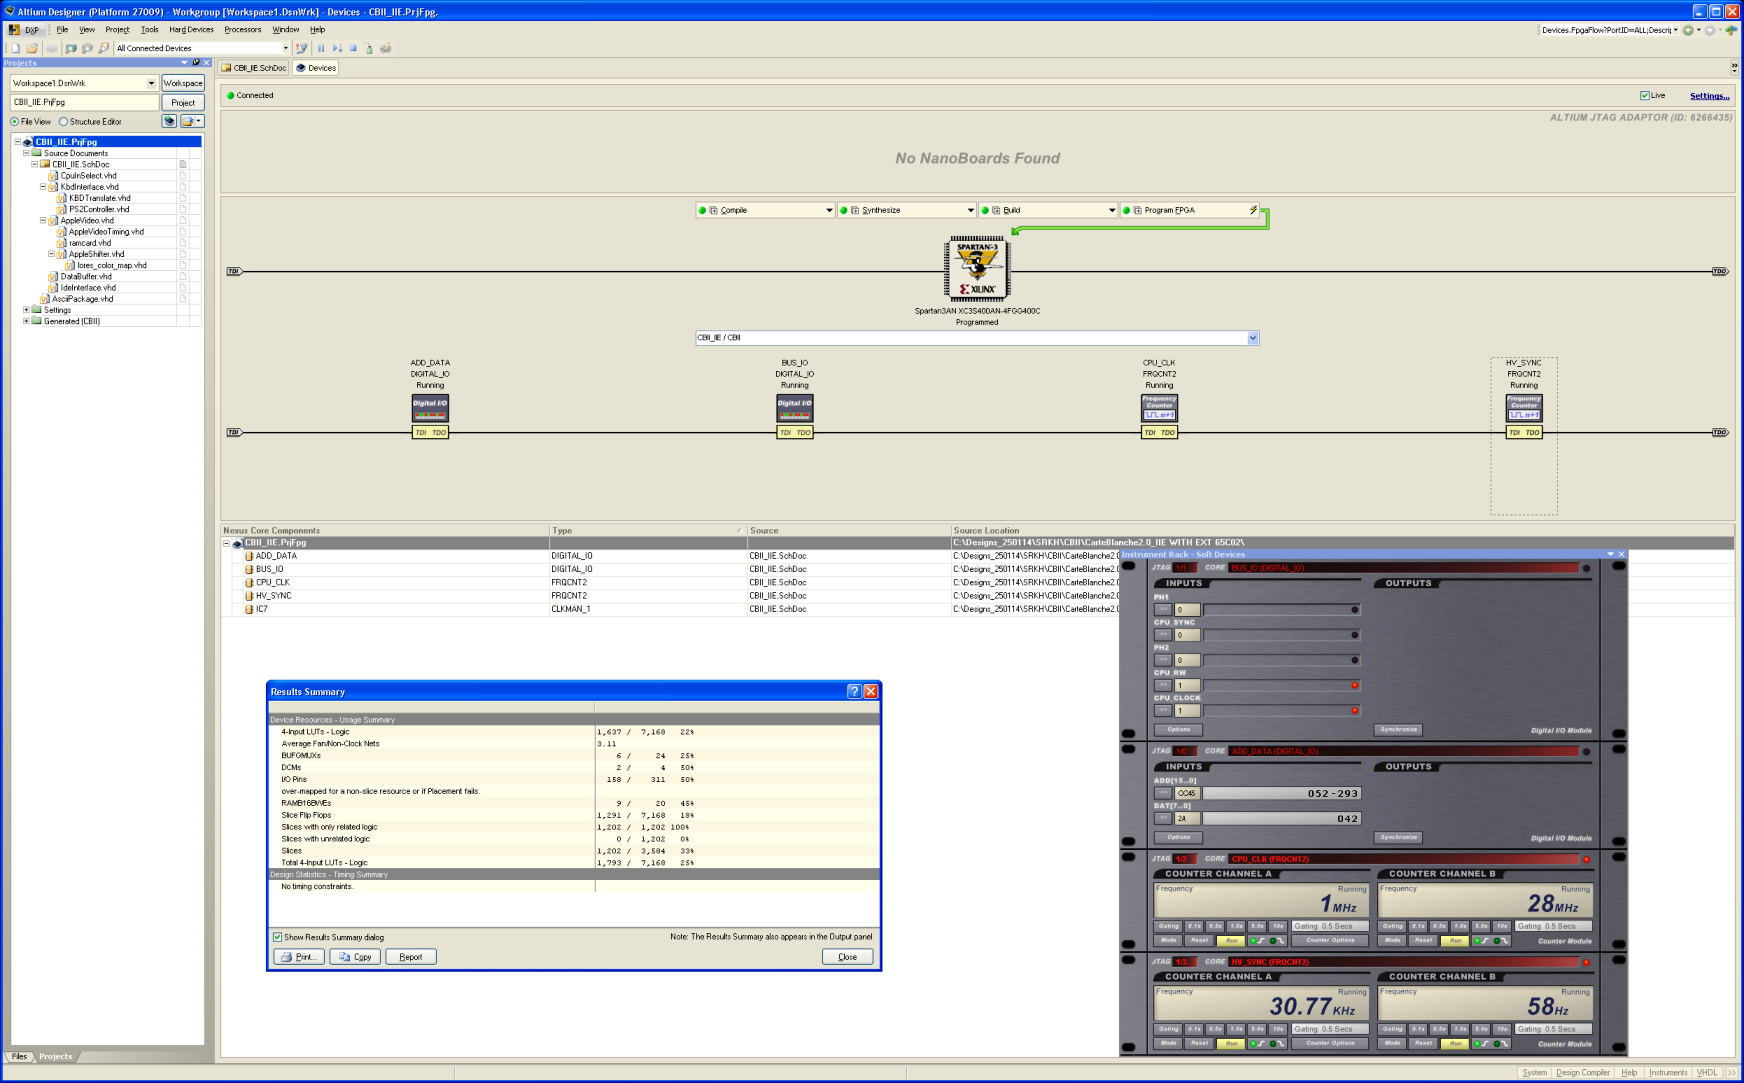The width and height of the screenshot is (1744, 1083).
Task: Click the HV_SYNC Frequency Counter instrument icon
Action: [1524, 408]
